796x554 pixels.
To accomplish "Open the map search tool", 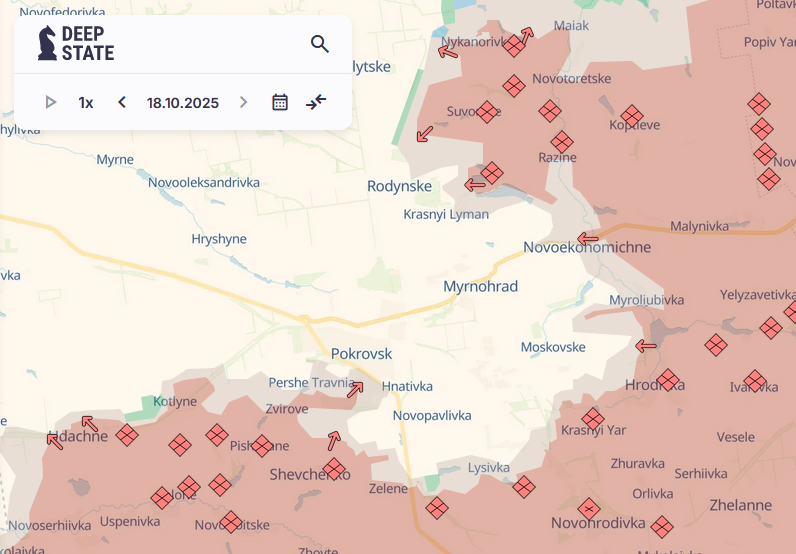I will click(320, 44).
